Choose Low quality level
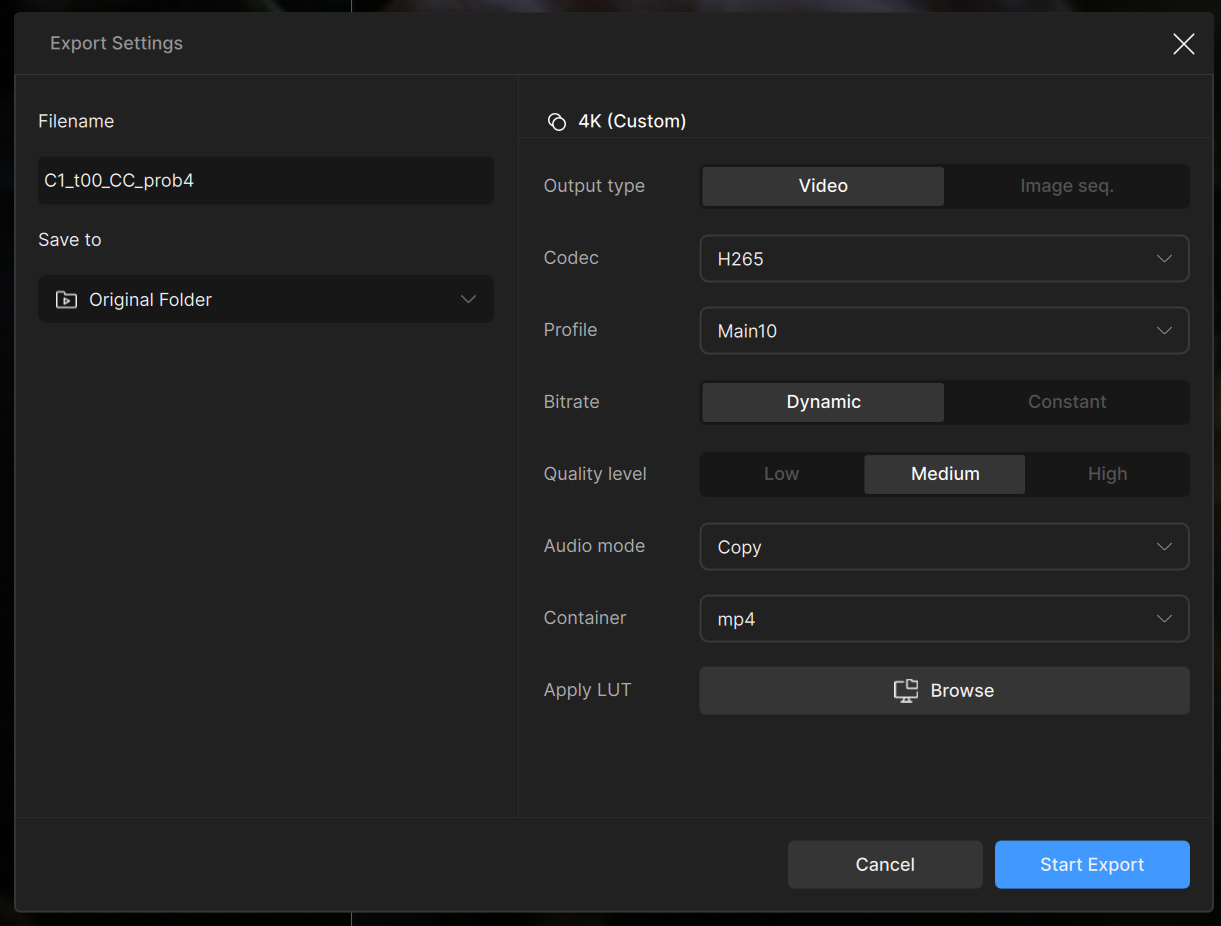1221x926 pixels. point(781,474)
